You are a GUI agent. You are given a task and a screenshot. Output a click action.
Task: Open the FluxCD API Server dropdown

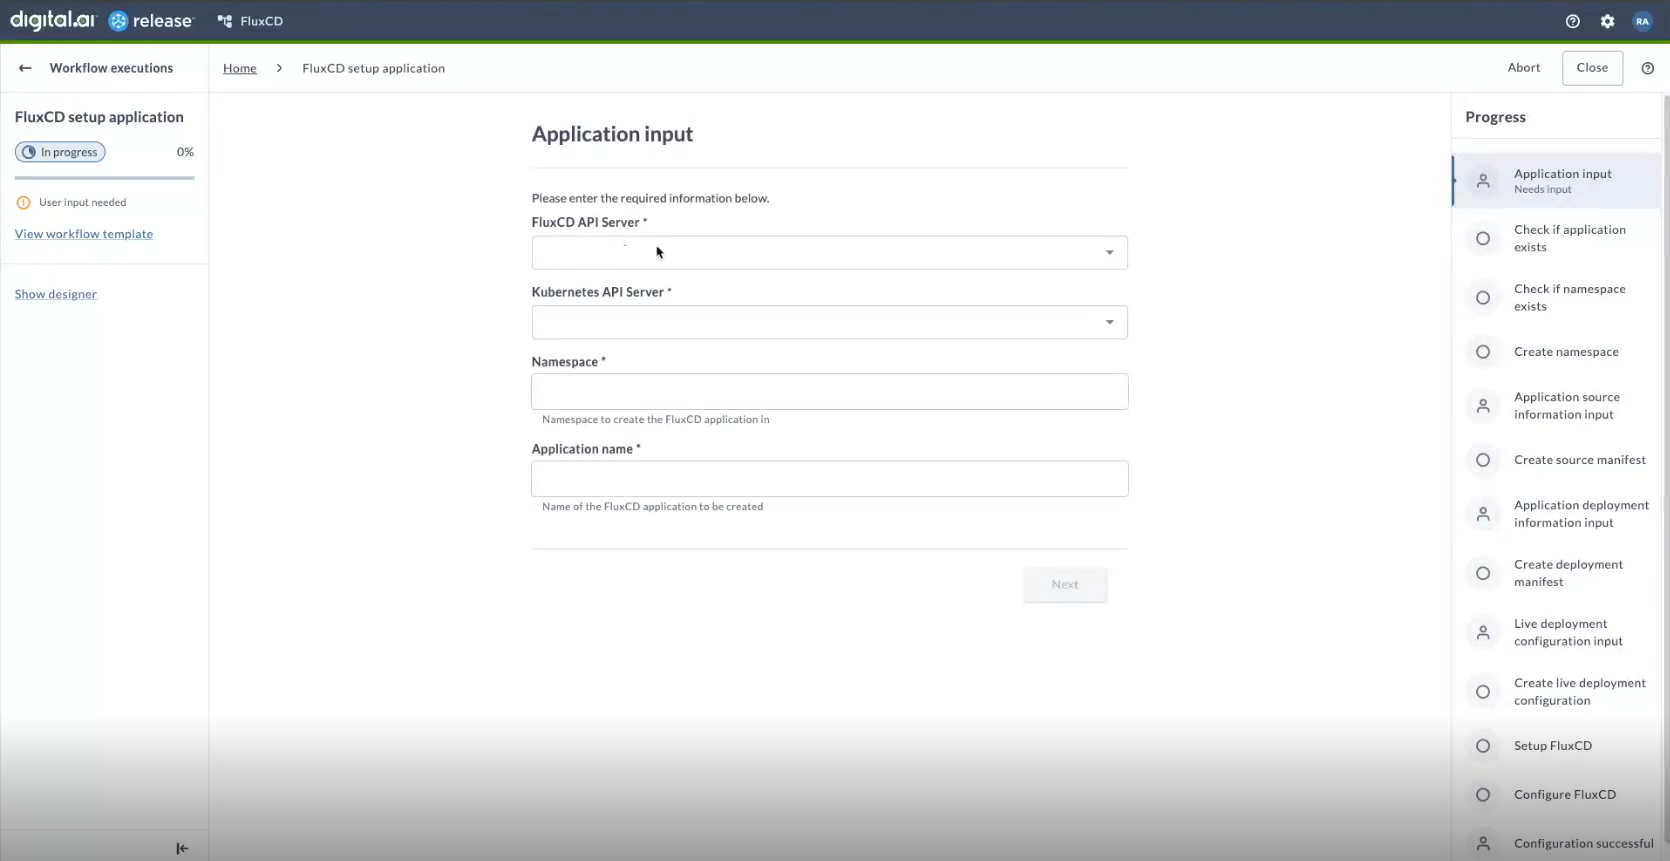coord(829,252)
